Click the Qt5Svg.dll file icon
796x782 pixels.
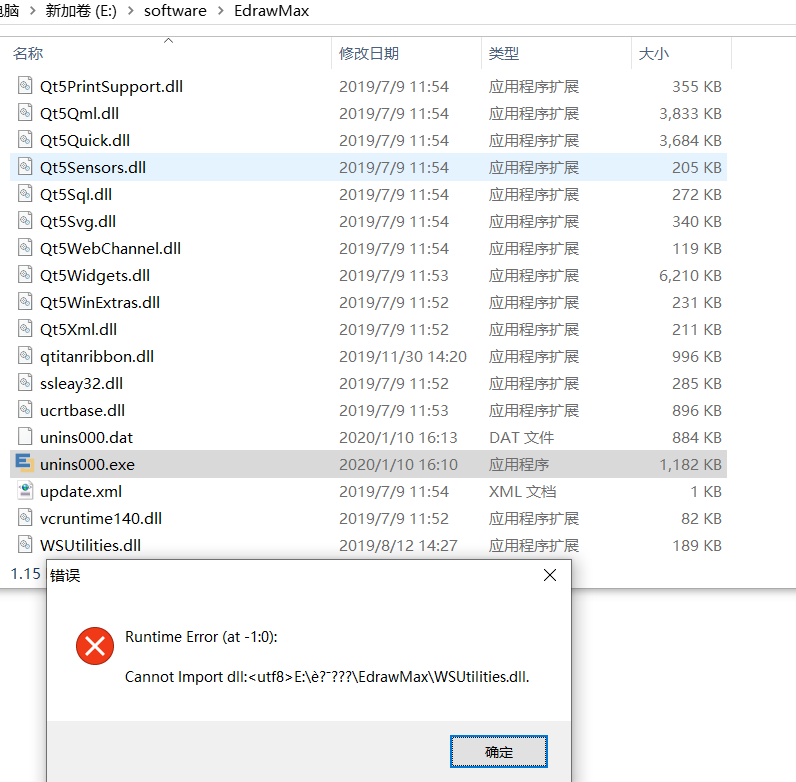[25, 220]
